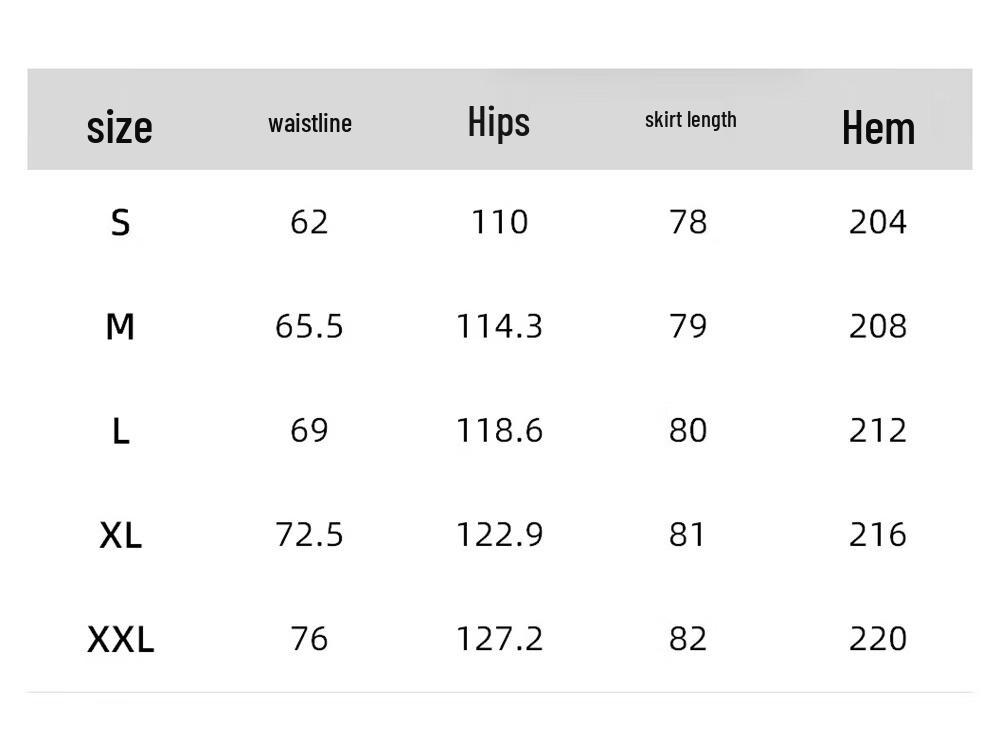Select waistline value 72.5 for size XL
Screen dimensions: 1000x750
click(309, 534)
